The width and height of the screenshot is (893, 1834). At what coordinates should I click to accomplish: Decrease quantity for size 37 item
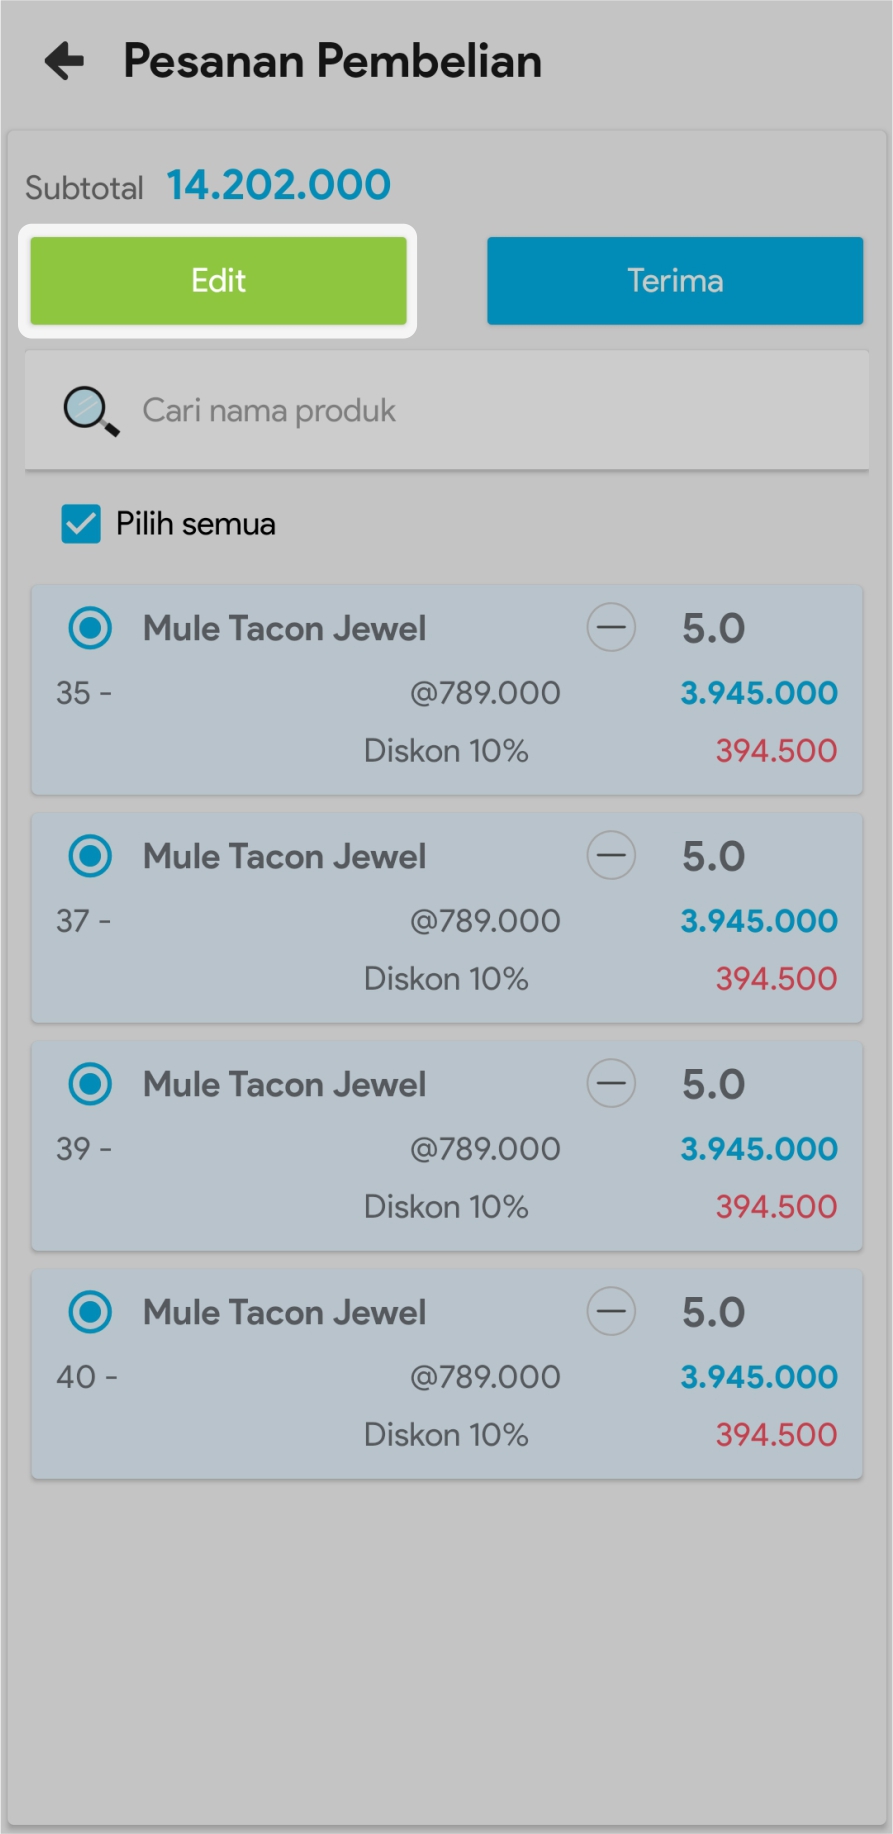[611, 857]
